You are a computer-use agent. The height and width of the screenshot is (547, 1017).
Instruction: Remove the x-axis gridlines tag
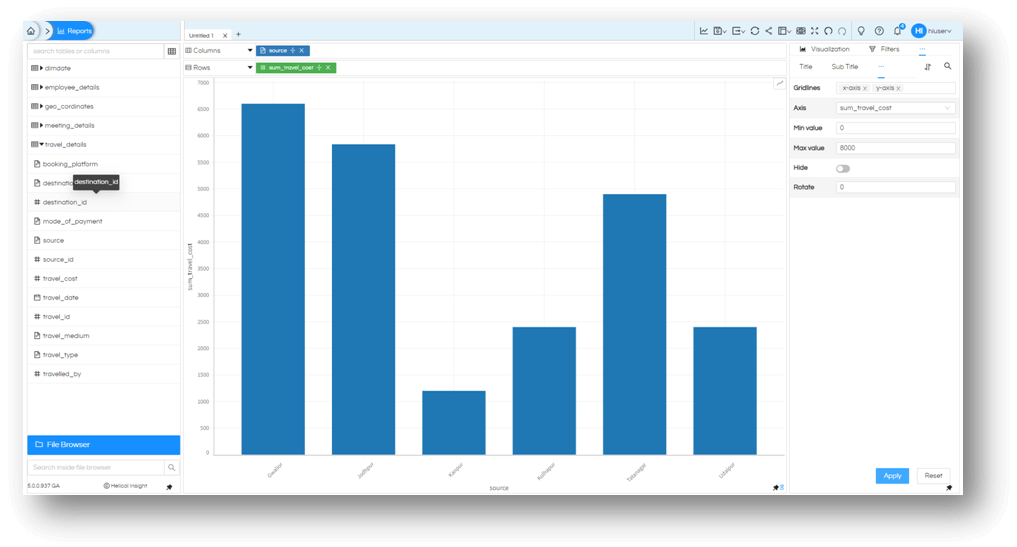coord(865,88)
